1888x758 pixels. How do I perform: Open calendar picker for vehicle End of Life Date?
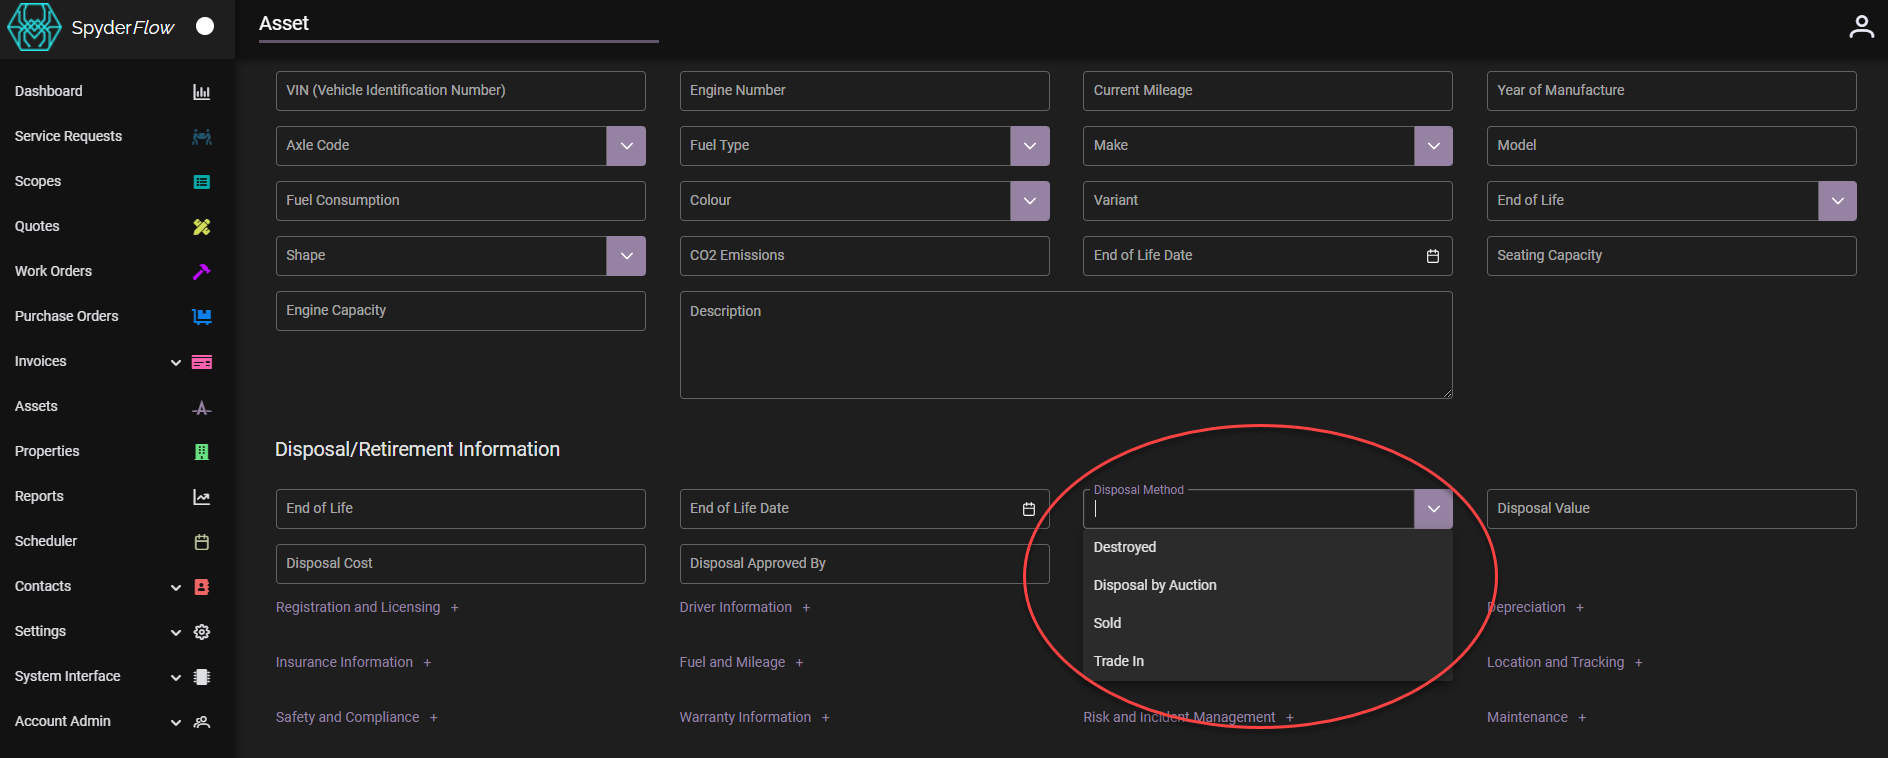1432,256
